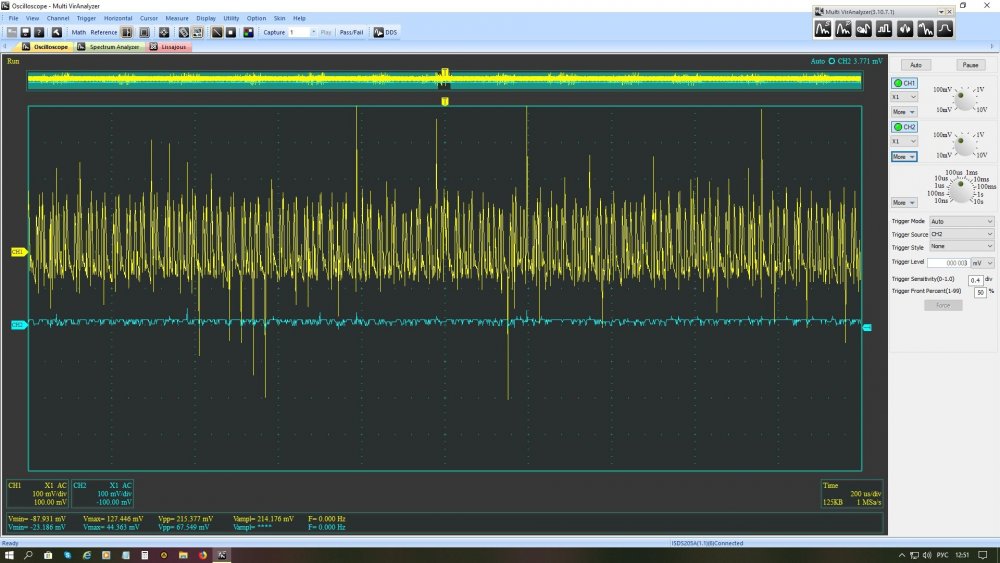Open Firefox from the Windows taskbar
1000x563 pixels.
pyautogui.click(x=204, y=555)
